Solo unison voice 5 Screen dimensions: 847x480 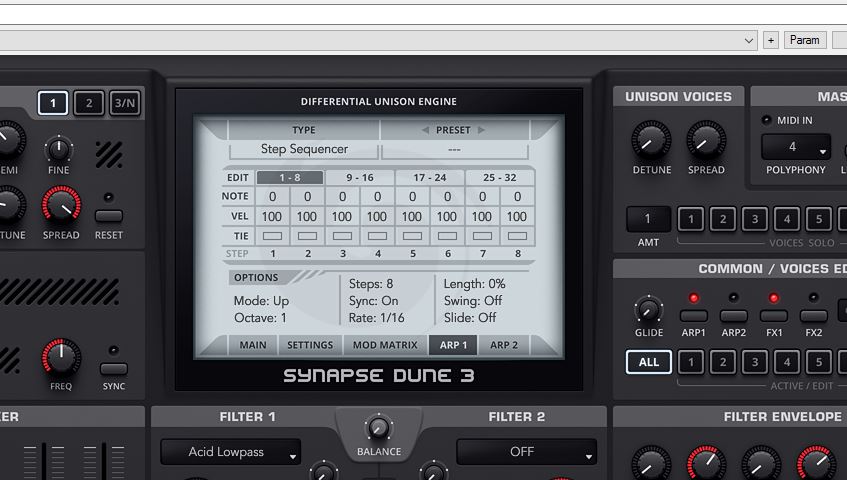click(x=819, y=219)
